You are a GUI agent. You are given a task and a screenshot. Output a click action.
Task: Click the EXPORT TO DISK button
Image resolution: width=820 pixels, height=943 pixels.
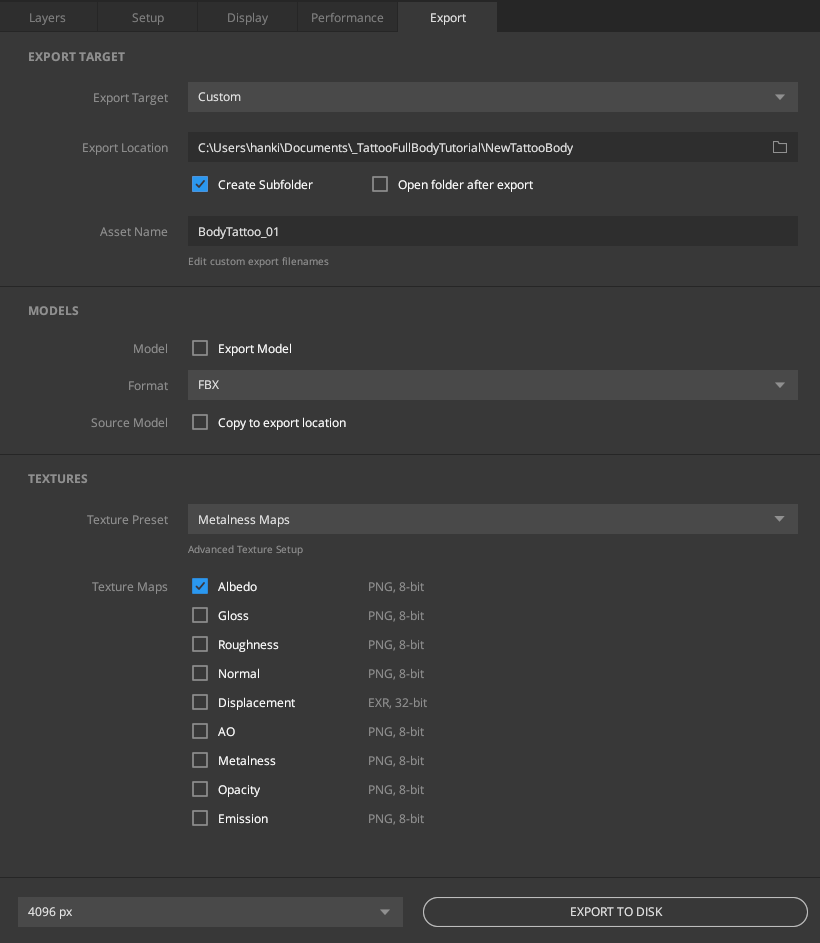click(x=615, y=911)
